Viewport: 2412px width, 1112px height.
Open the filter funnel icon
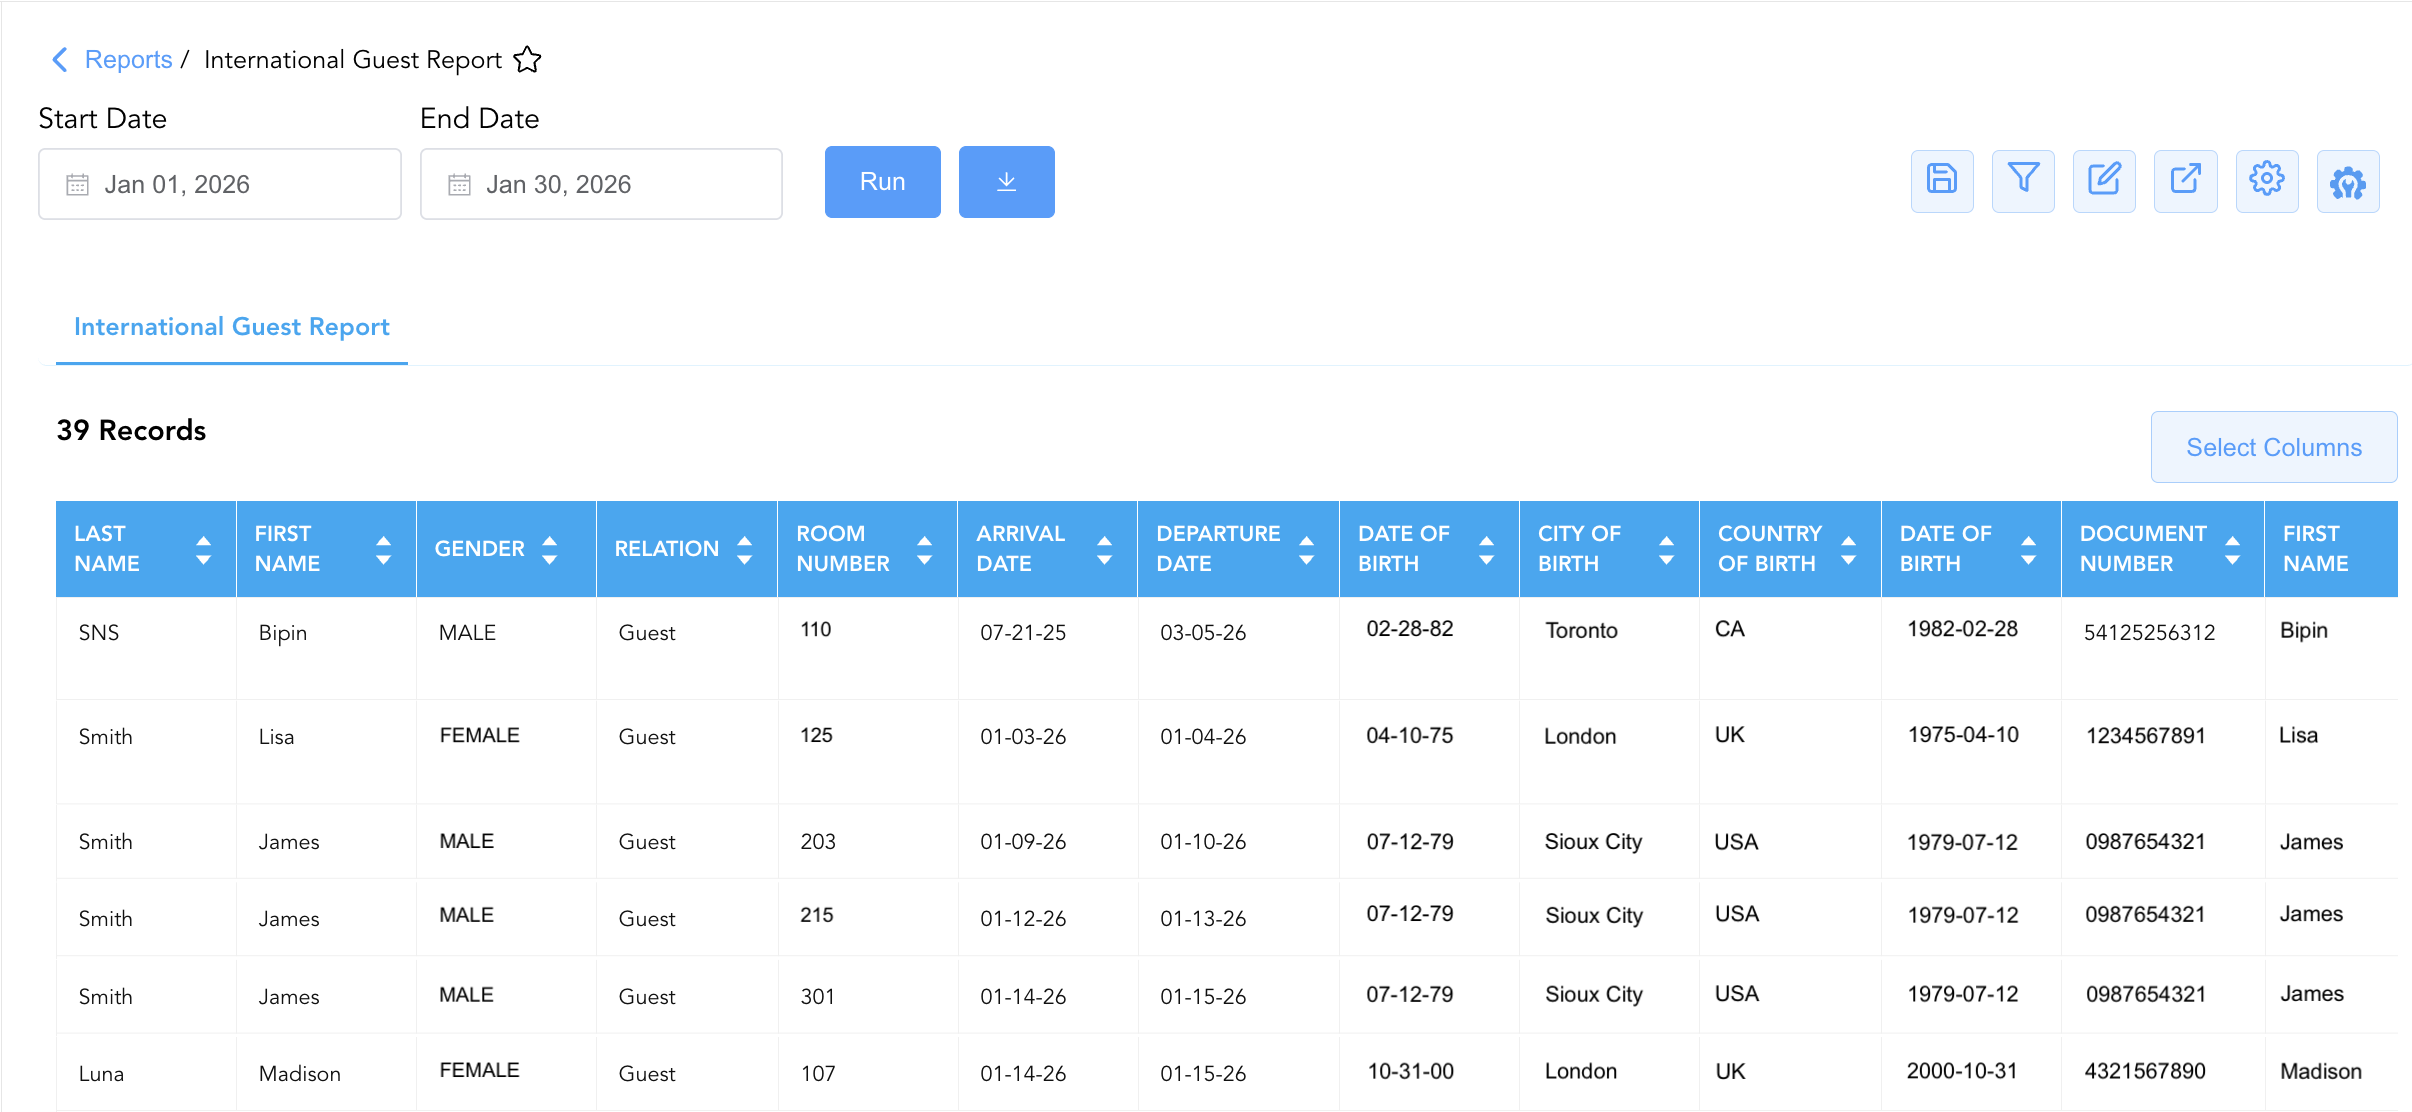(2023, 181)
